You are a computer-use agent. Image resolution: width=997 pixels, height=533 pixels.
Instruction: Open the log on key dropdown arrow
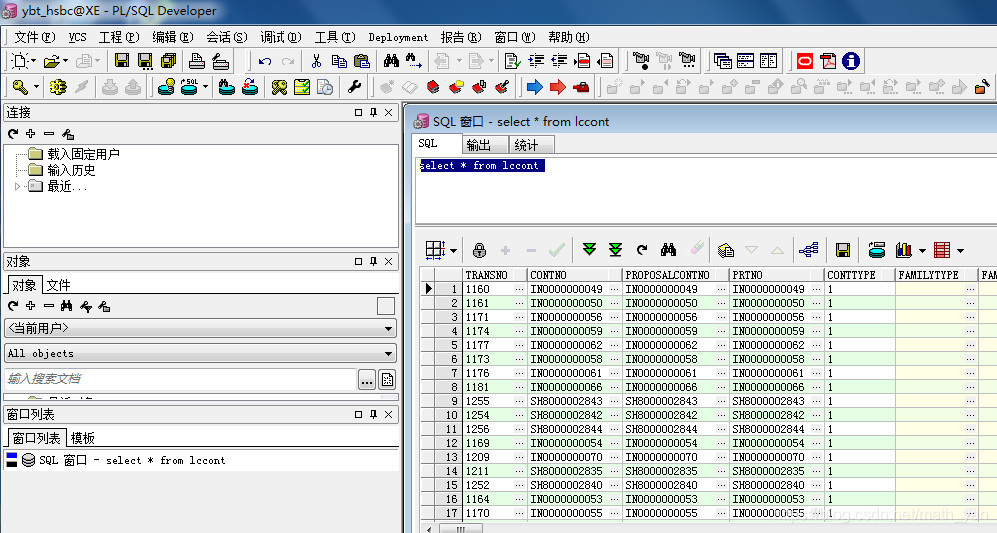pyautogui.click(x=36, y=87)
